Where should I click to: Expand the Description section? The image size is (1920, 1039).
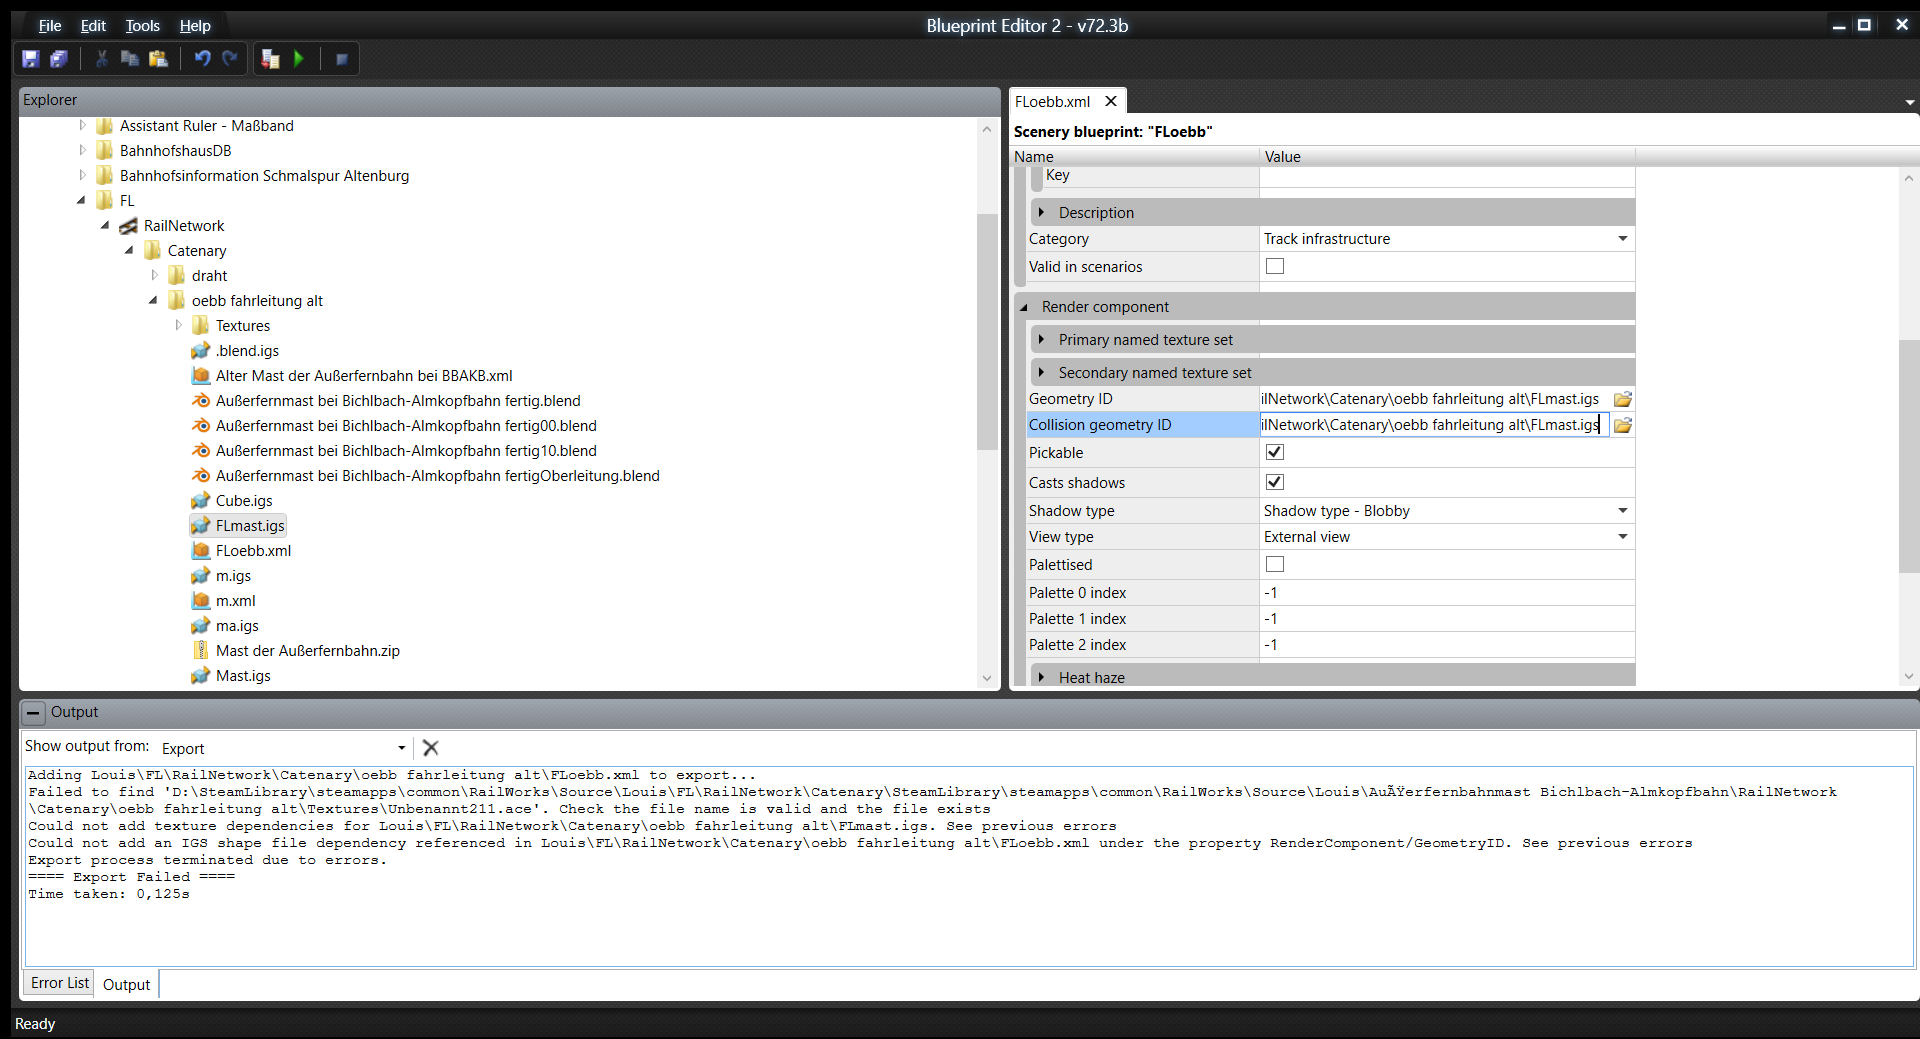tap(1041, 212)
